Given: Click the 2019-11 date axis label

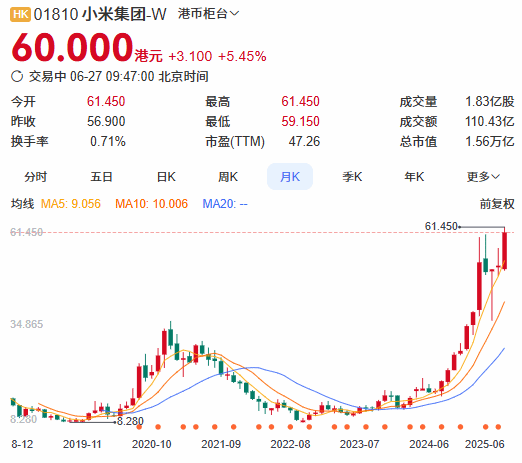Looking at the screenshot, I should click(x=82, y=444).
